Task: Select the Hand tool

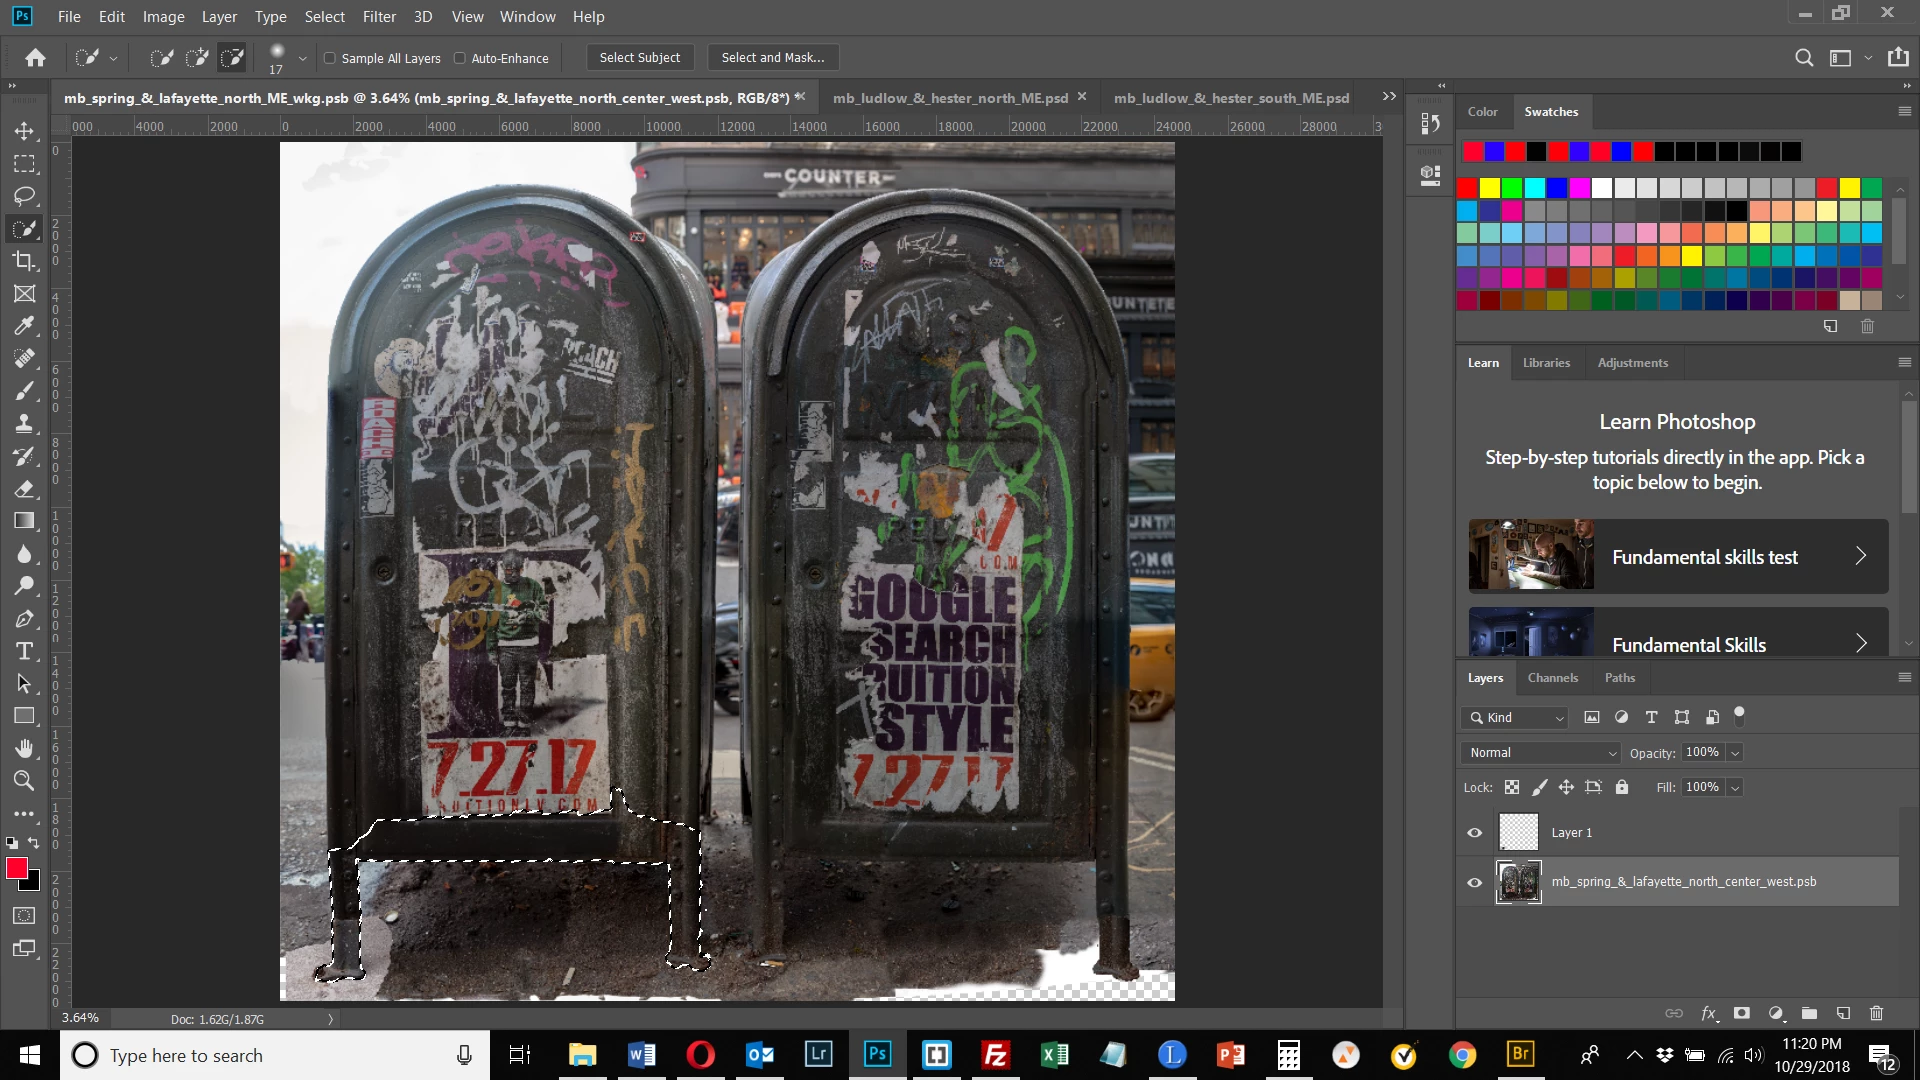Action: click(x=24, y=748)
